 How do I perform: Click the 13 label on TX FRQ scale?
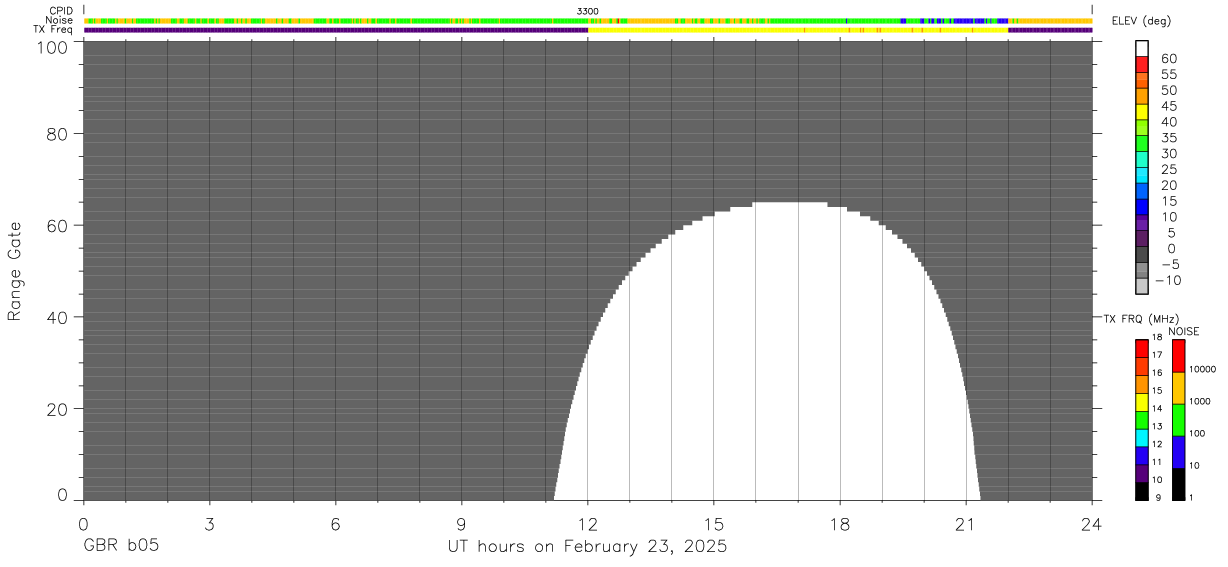click(x=1157, y=427)
